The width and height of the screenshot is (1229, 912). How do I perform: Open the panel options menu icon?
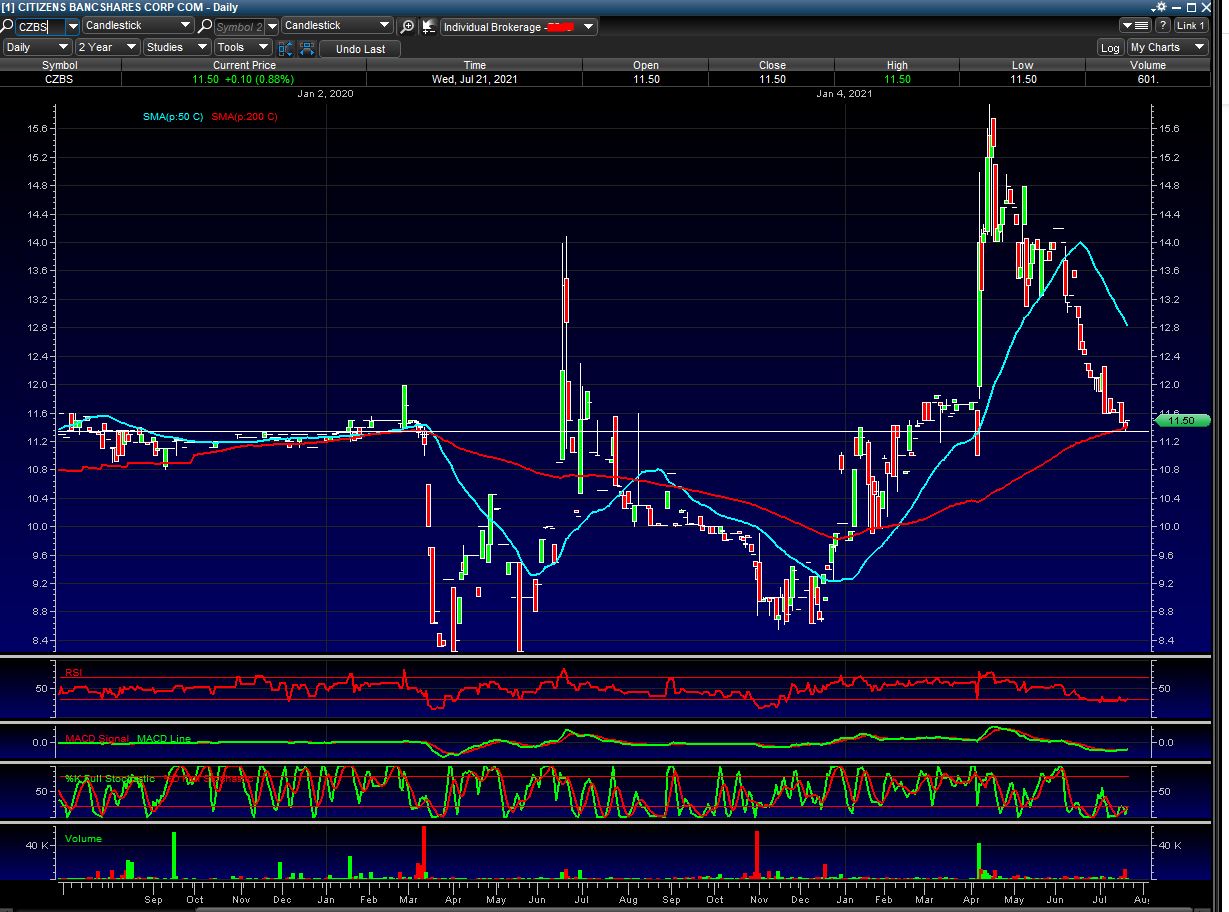coord(1135,26)
